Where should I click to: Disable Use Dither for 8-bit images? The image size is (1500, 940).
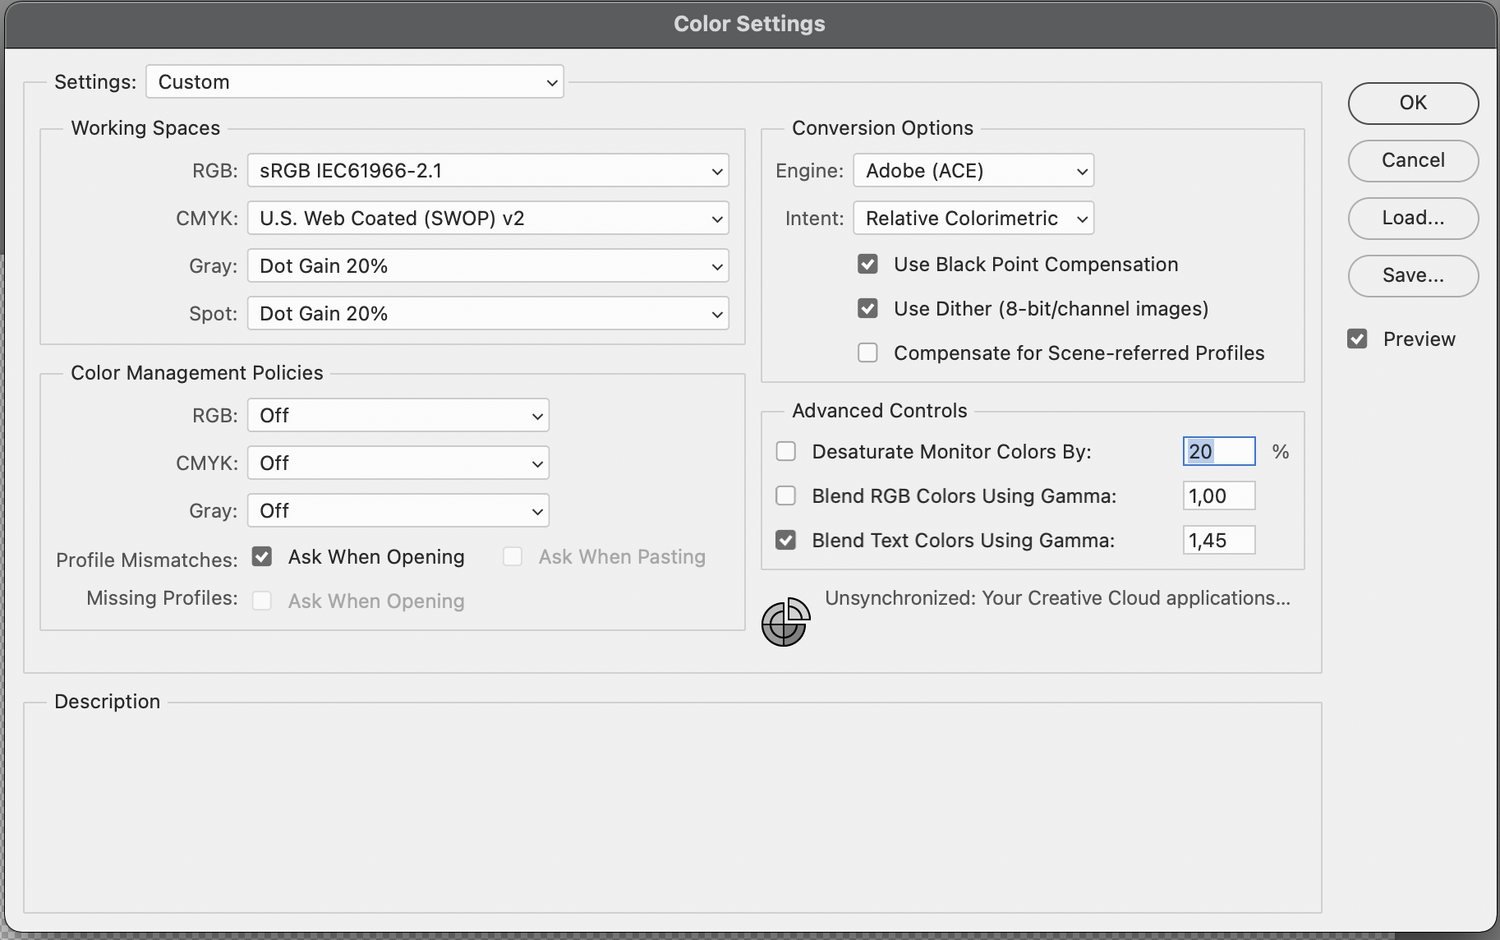(x=868, y=309)
